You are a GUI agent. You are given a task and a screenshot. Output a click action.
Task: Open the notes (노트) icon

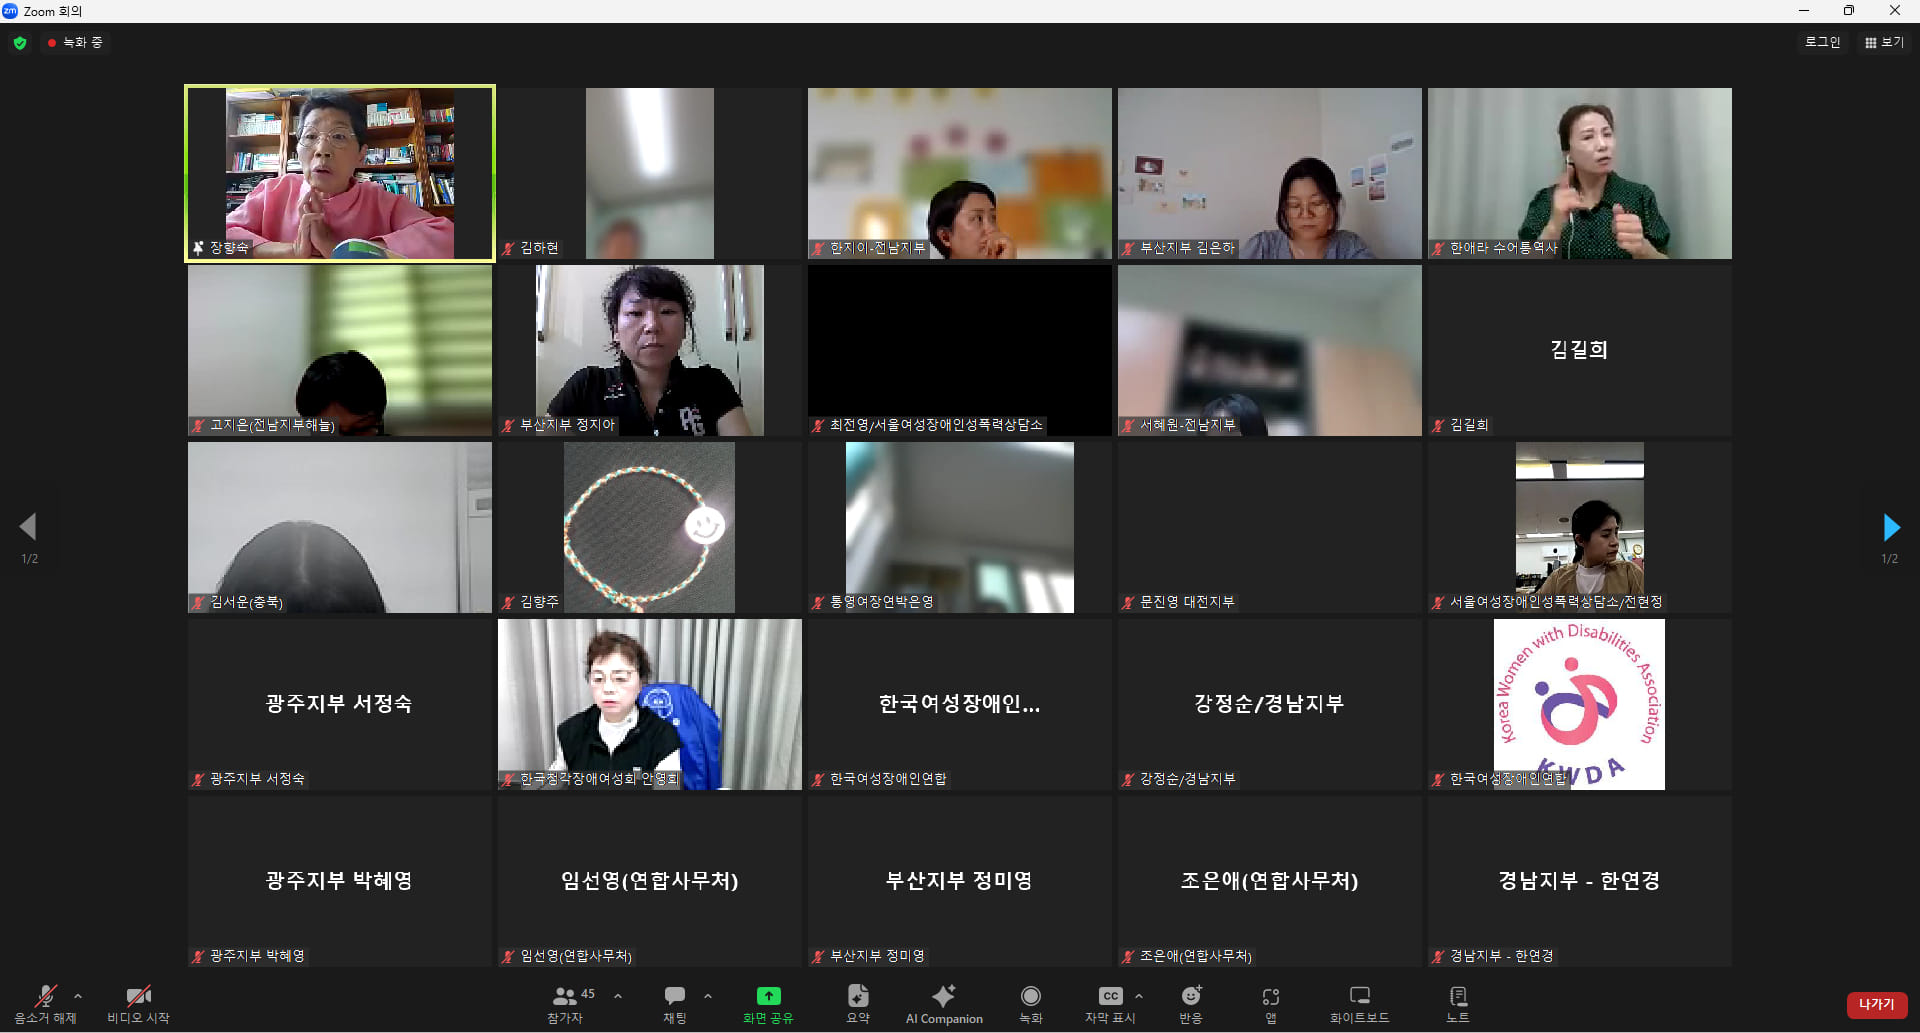click(x=1458, y=1004)
